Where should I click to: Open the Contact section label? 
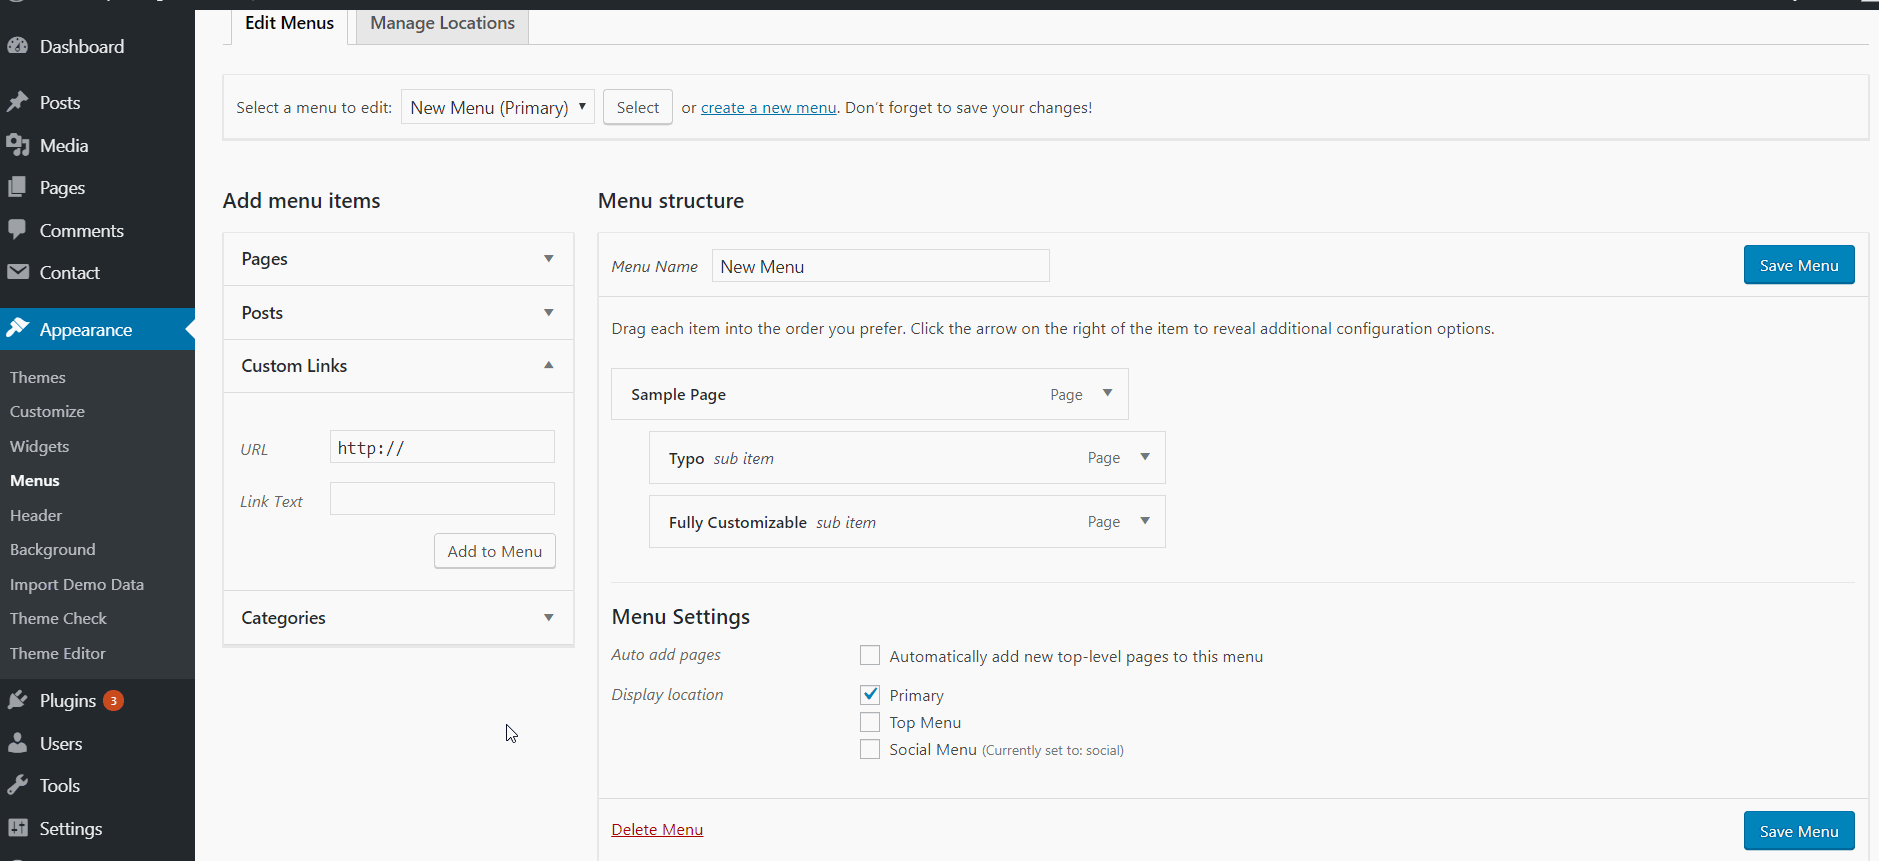(70, 272)
